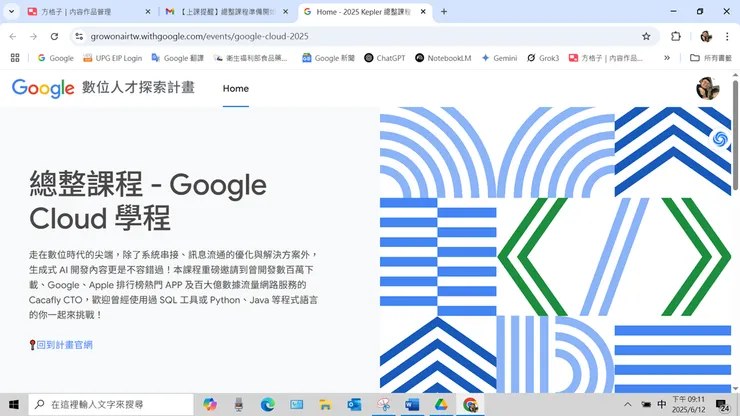
Task: Close the 方格子 tab
Action: [x=148, y=12]
